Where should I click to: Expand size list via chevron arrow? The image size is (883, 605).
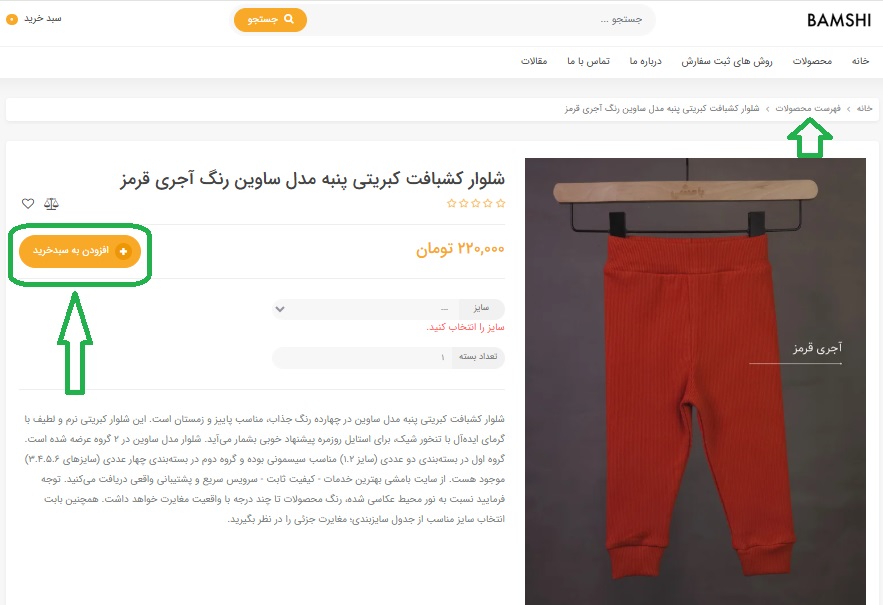tap(280, 309)
